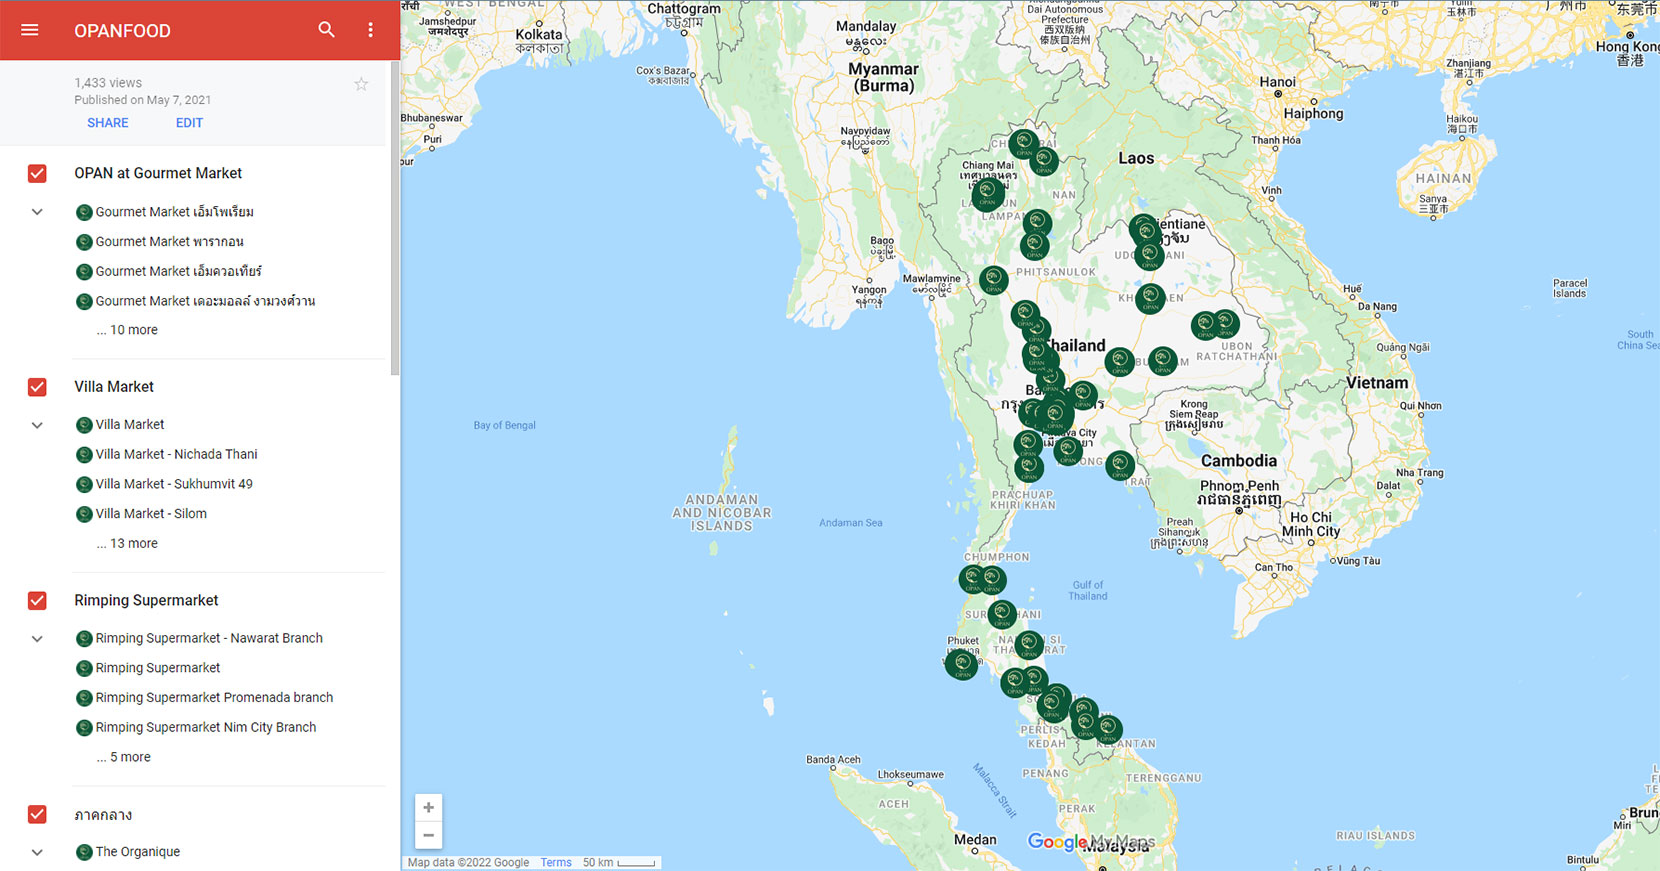The width and height of the screenshot is (1660, 871).
Task: Select Villa Market - Silom
Action: (x=151, y=514)
